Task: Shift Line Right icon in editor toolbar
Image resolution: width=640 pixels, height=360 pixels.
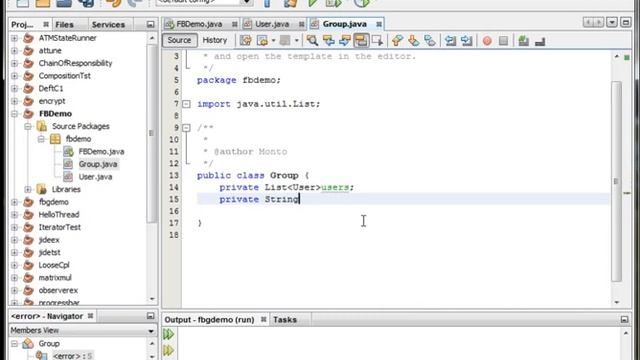Action: coord(467,40)
